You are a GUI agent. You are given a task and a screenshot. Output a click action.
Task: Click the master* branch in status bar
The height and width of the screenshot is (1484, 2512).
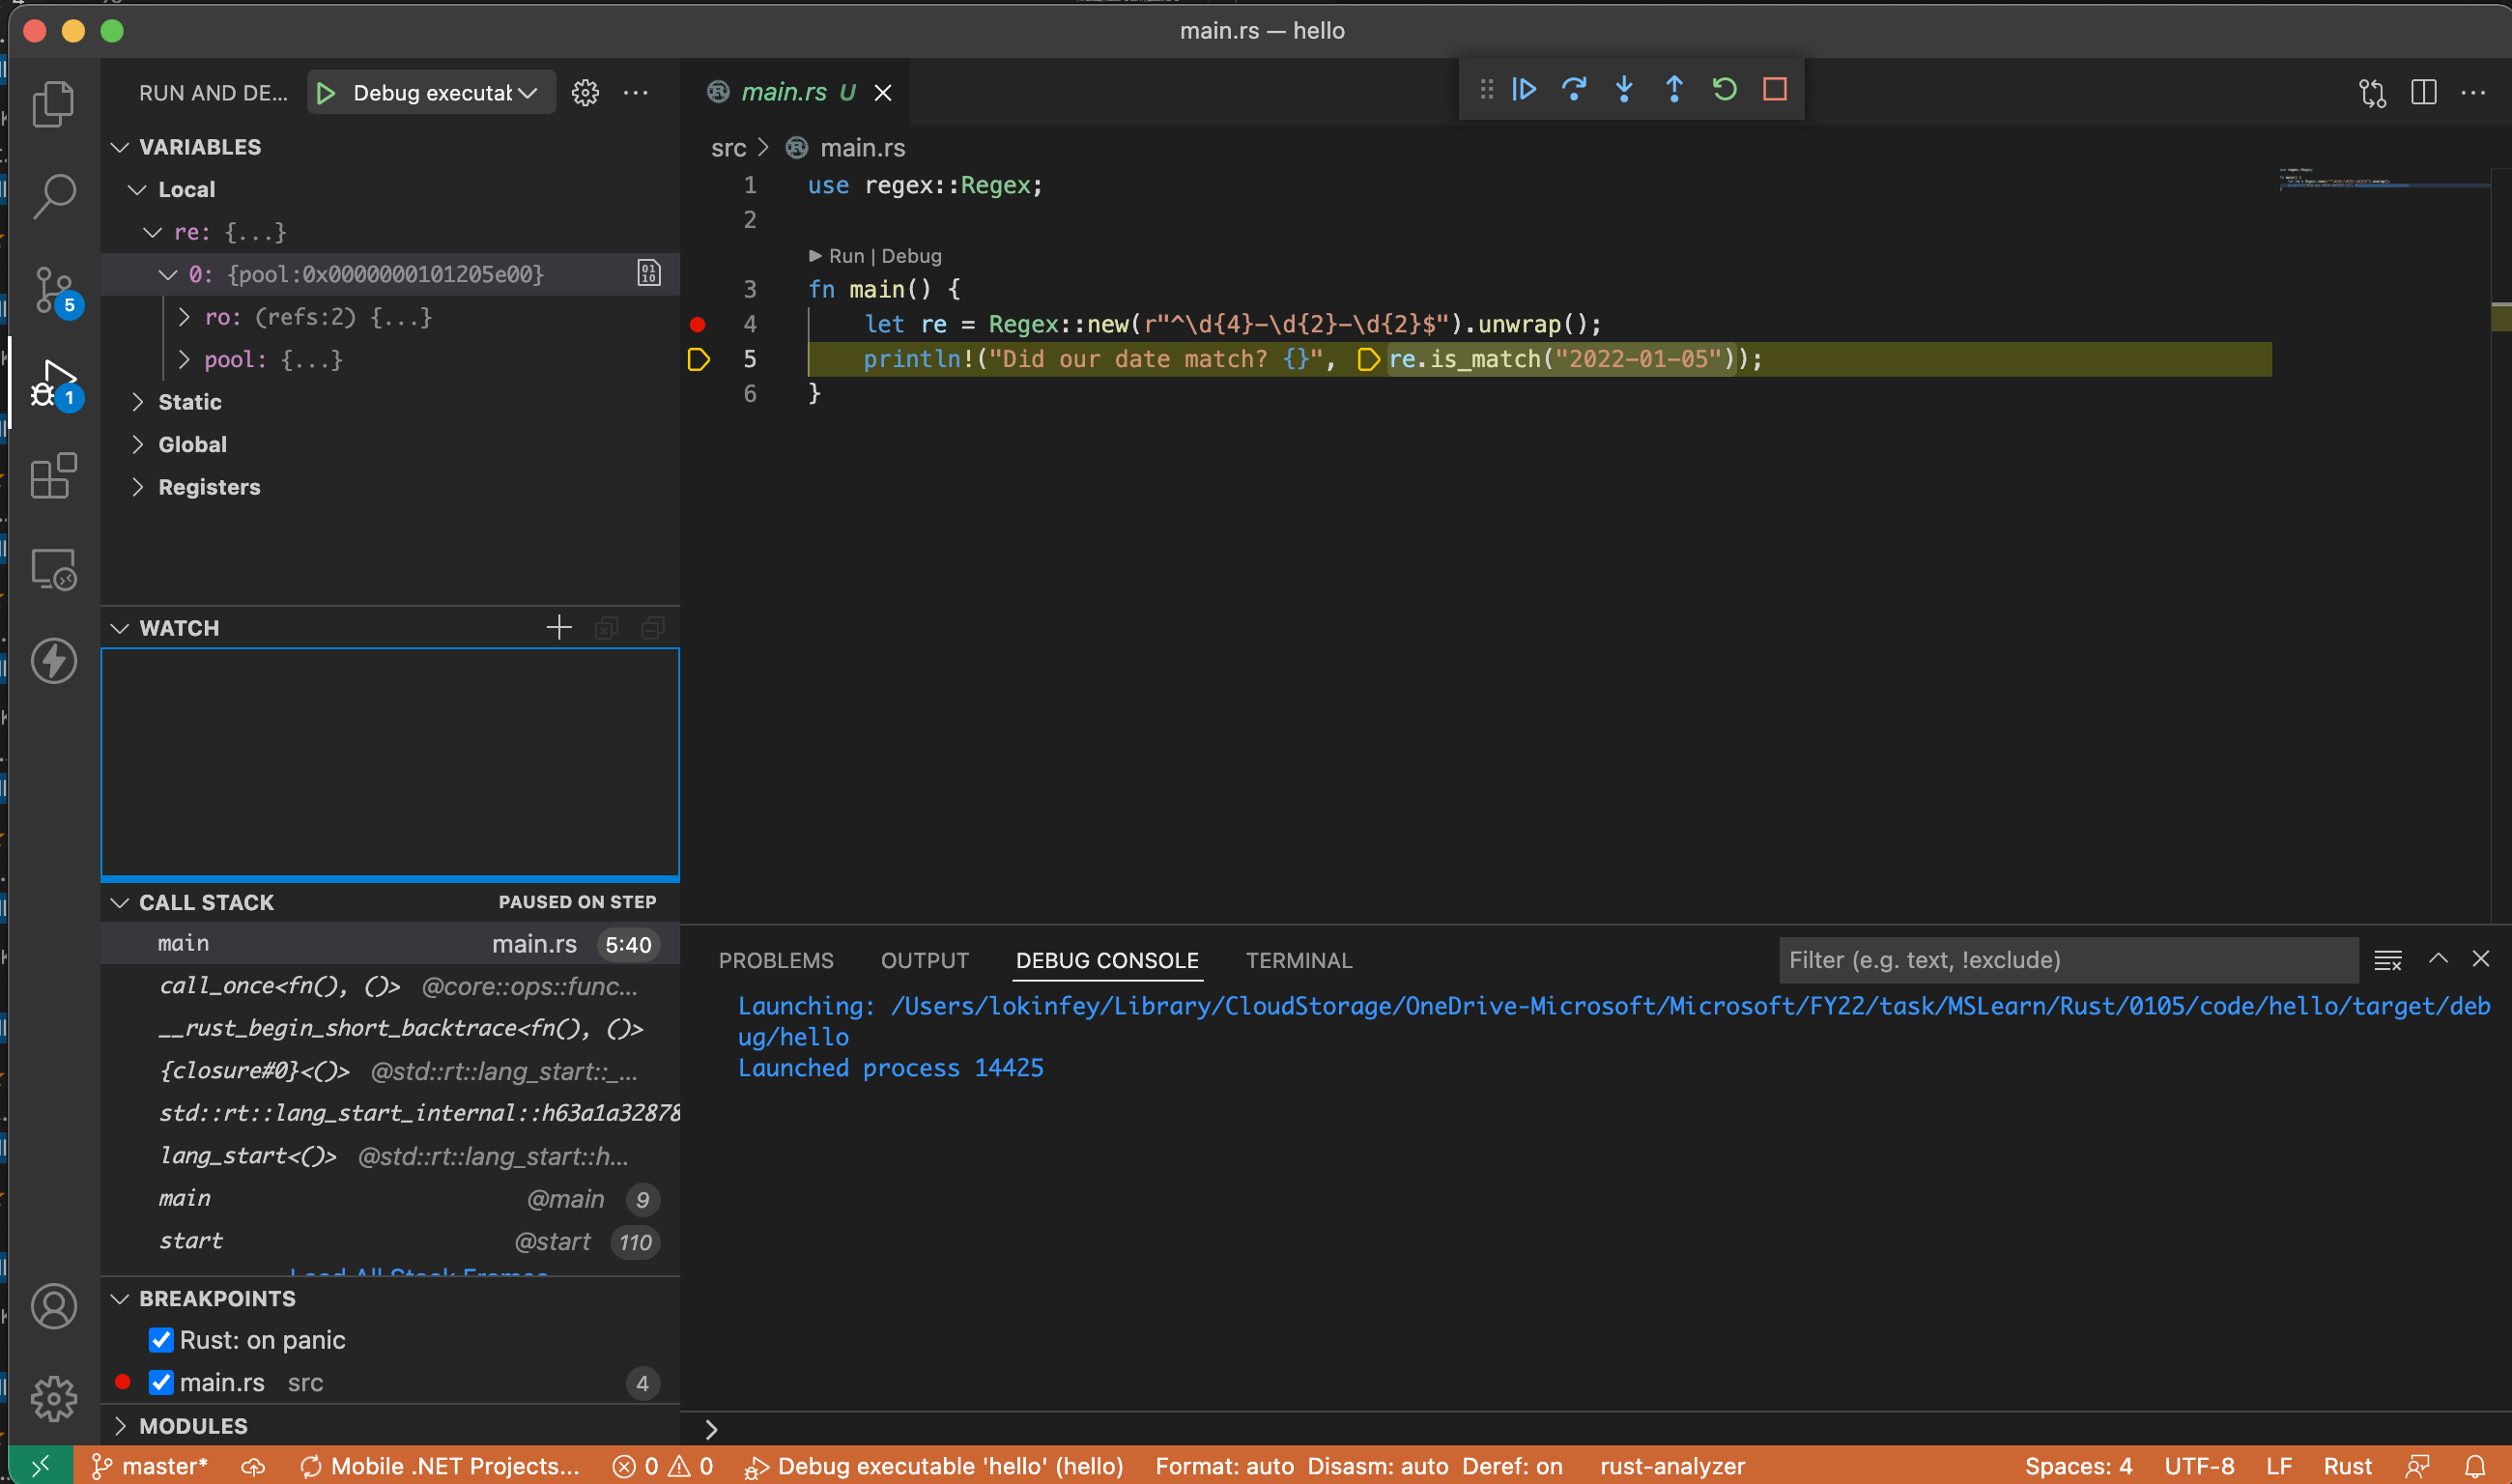tap(152, 1466)
